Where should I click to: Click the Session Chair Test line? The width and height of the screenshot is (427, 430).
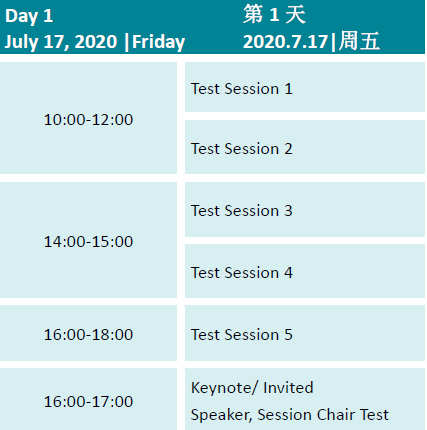[323, 415]
